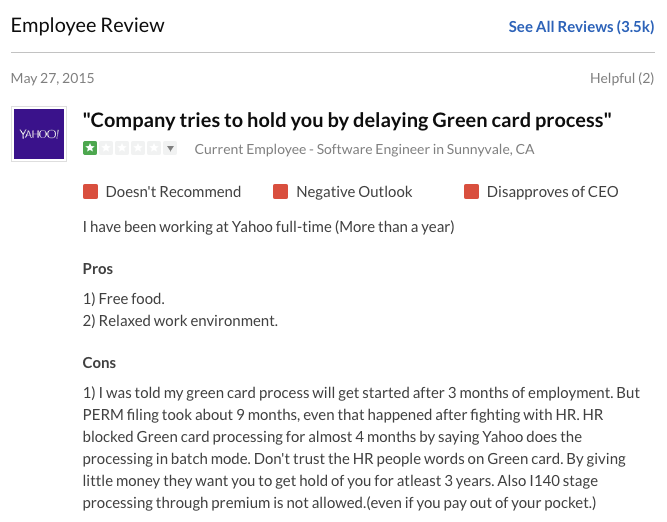Image resolution: width=667 pixels, height=522 pixels.
Task: Click the Current Employee Software Engineer job text
Action: tap(364, 149)
